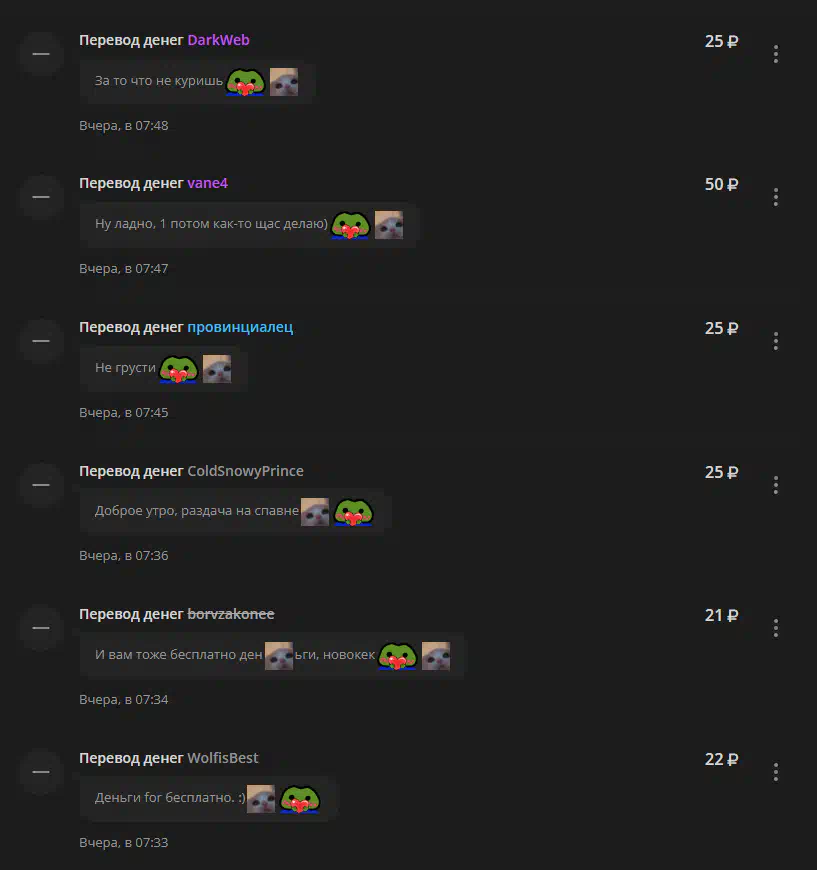
Task: Open the WolfisBest profile link
Action: point(223,758)
